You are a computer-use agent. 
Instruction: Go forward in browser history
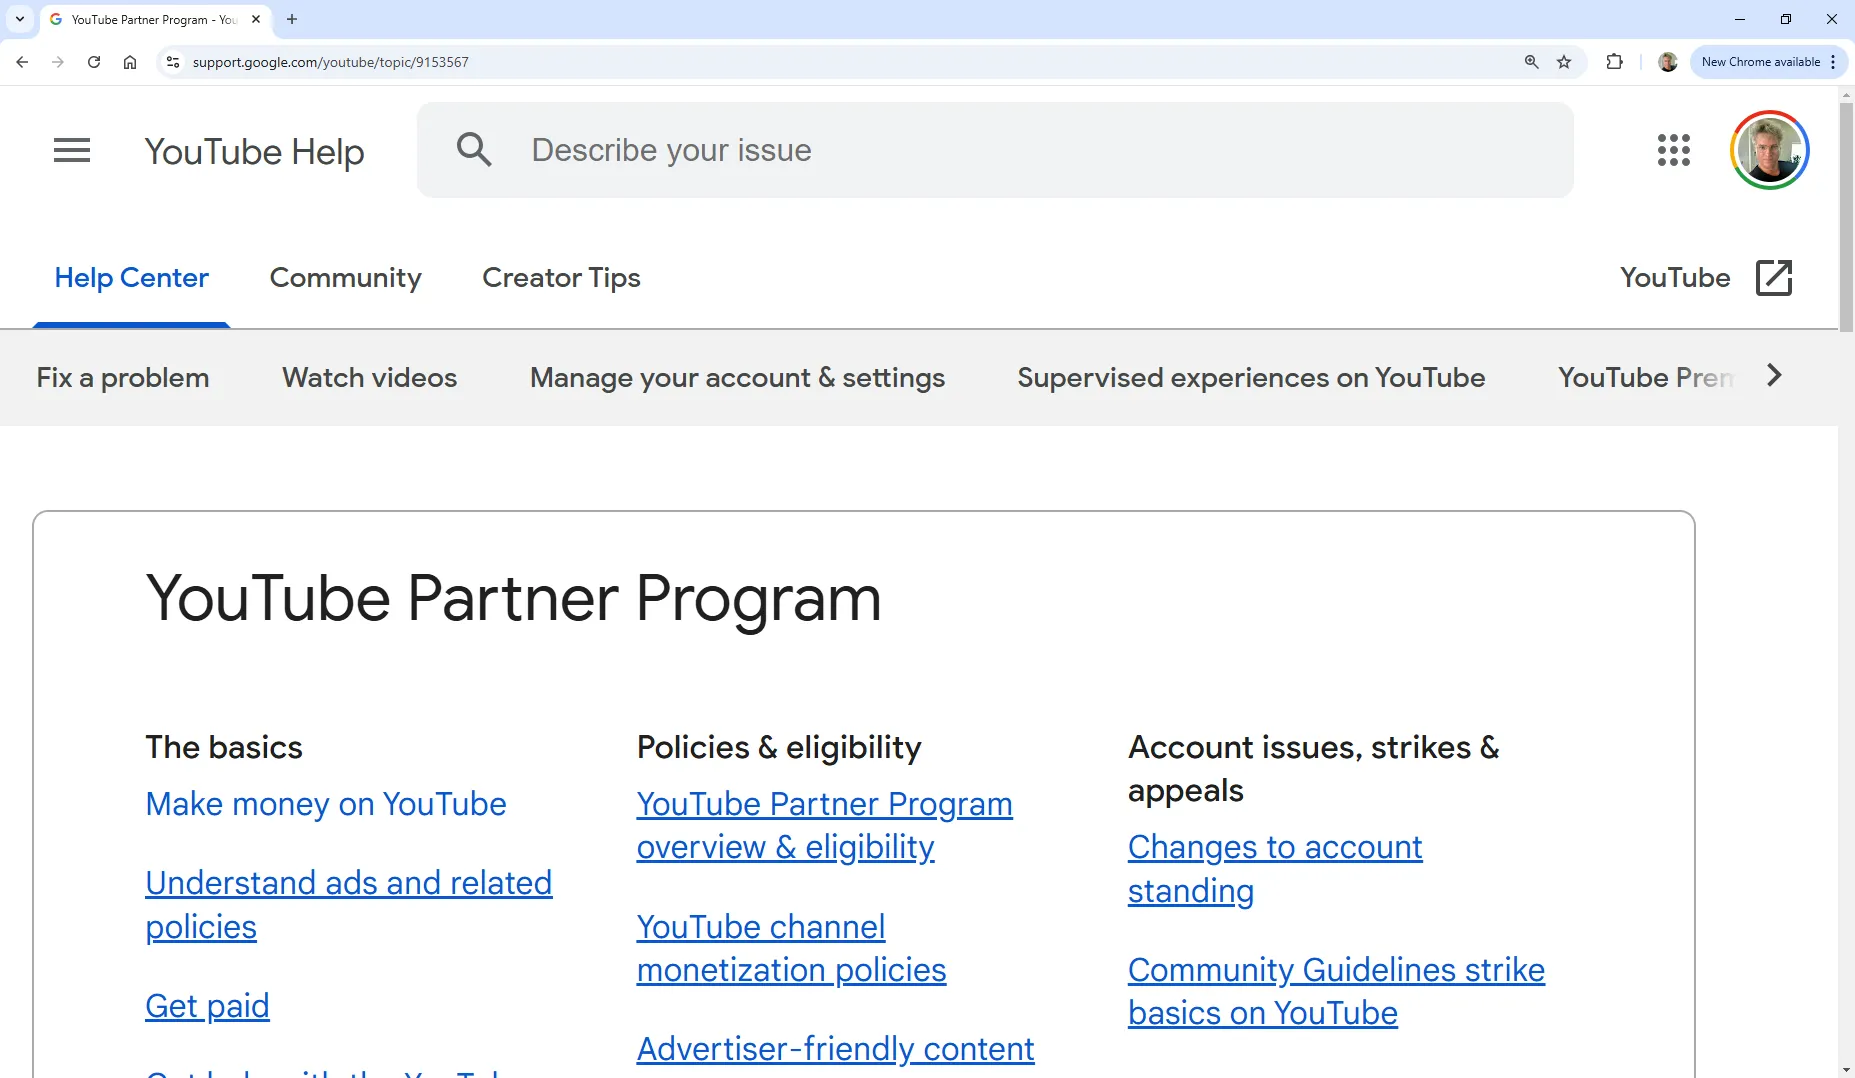click(x=58, y=62)
